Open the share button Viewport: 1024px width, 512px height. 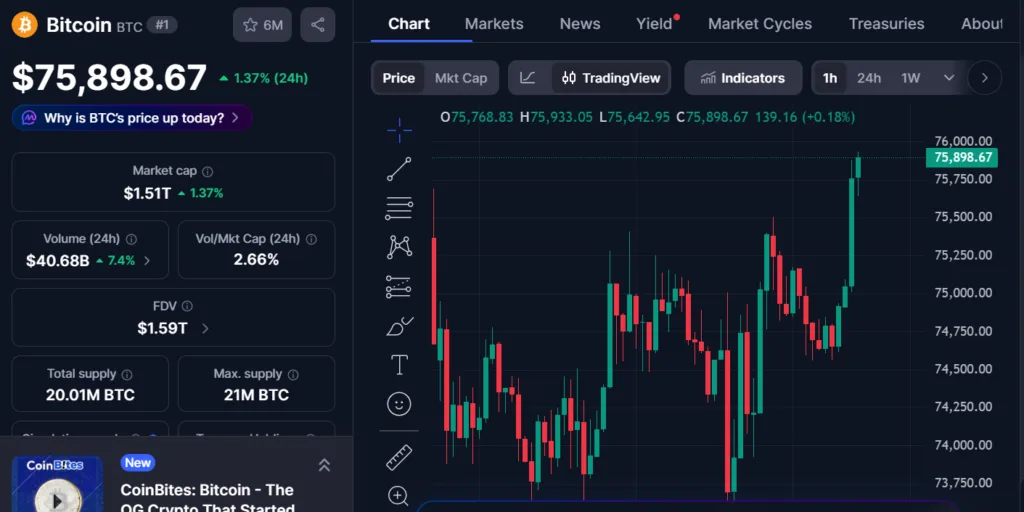tap(318, 25)
